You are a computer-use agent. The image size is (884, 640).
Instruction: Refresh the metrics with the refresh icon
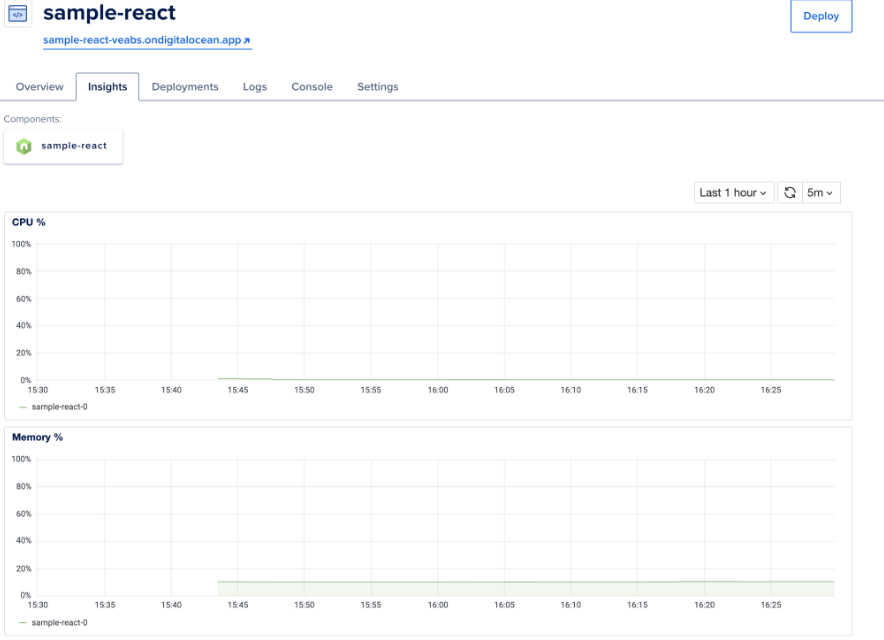[x=789, y=192]
